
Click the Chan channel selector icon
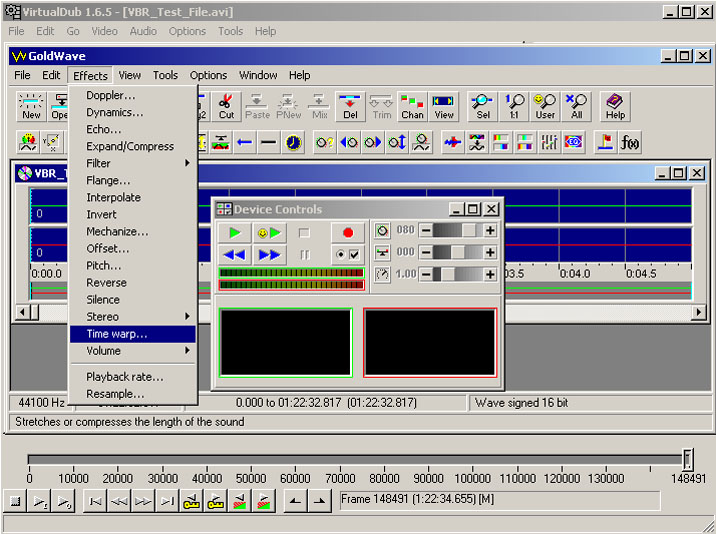click(x=412, y=106)
